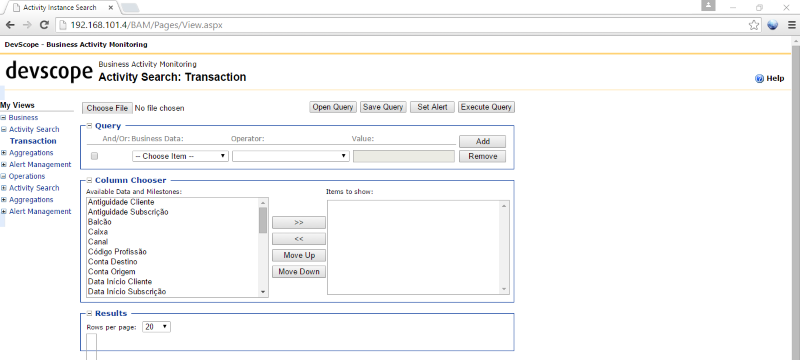This screenshot has height=360, width=800.
Task: Click the blue Help question-mark icon
Action: (759, 79)
